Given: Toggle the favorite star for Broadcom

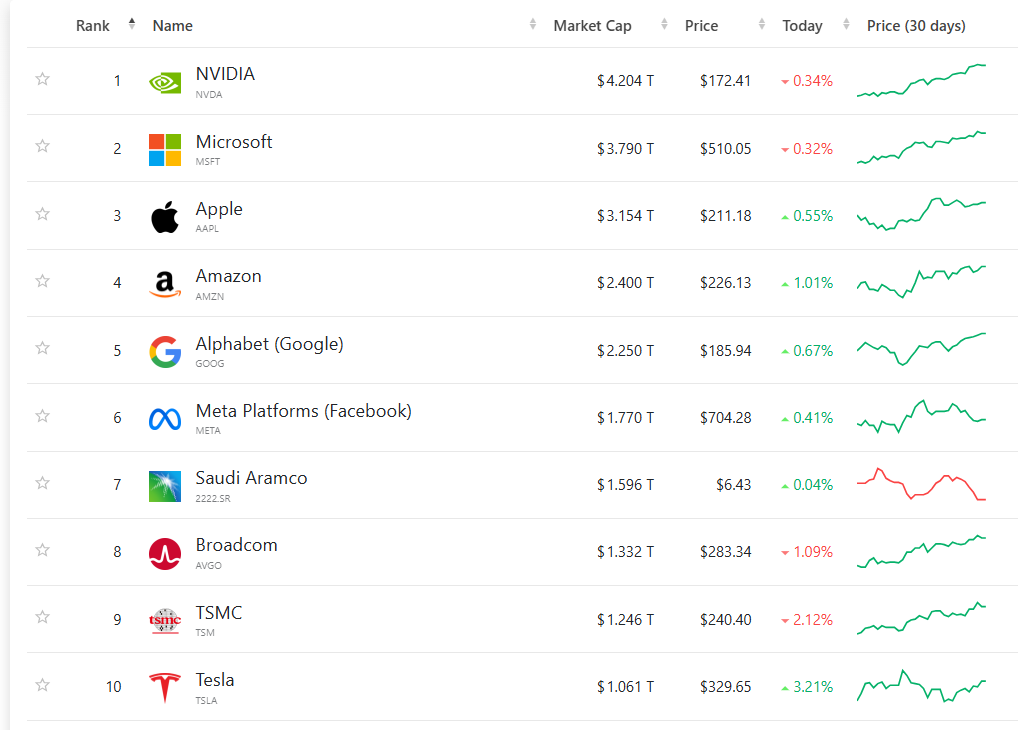Looking at the screenshot, I should point(42,551).
